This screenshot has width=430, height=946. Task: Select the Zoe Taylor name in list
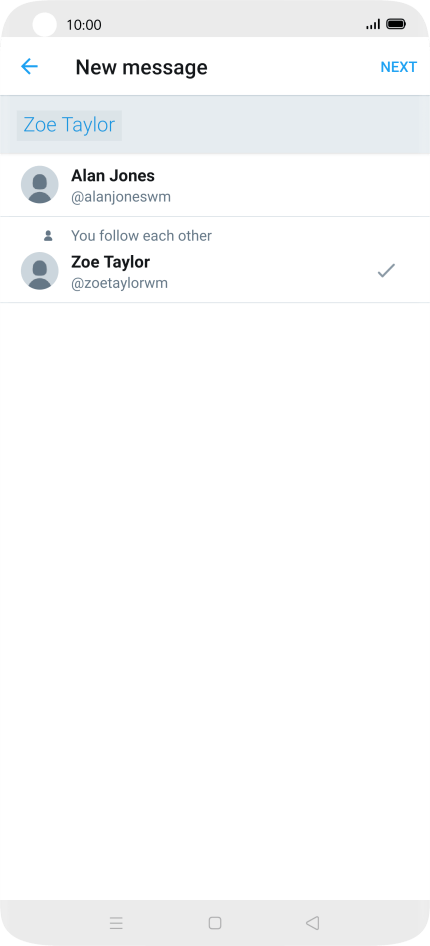click(x=111, y=262)
